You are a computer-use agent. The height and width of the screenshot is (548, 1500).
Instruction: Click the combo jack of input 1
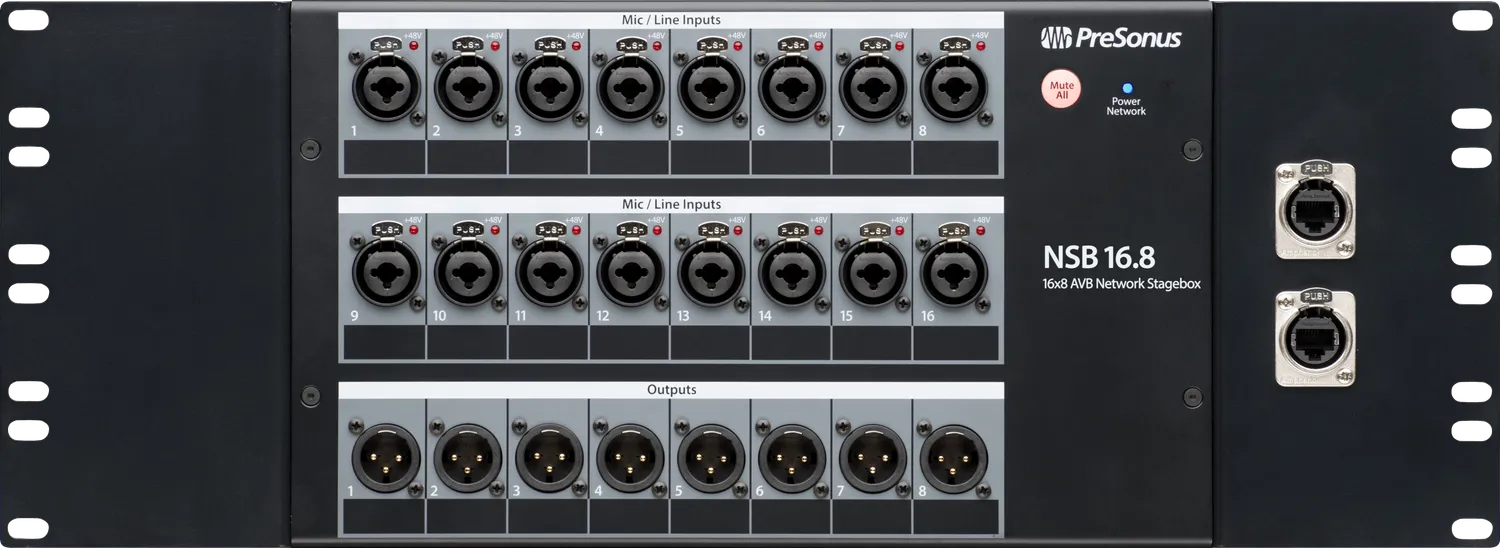pos(387,87)
